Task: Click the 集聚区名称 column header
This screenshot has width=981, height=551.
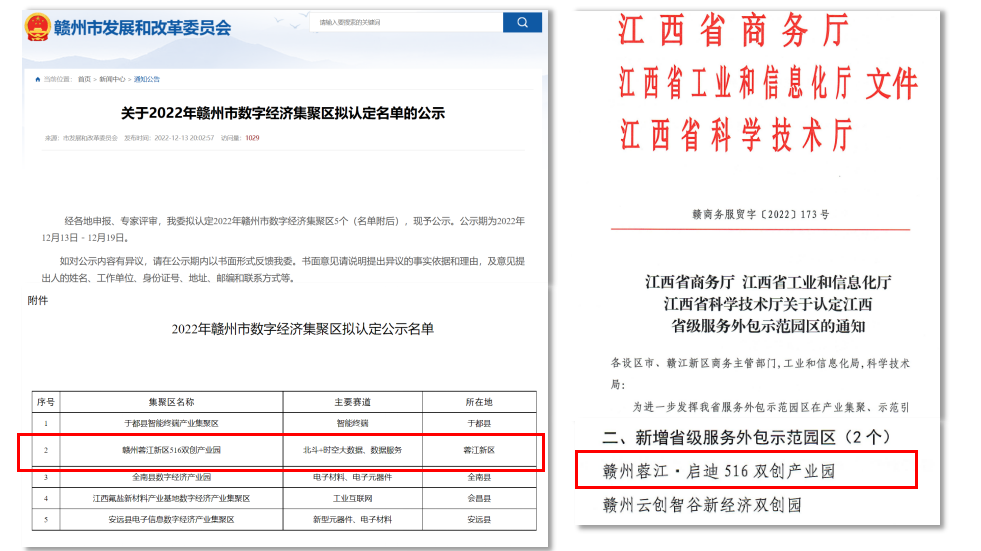Action: tap(171, 402)
